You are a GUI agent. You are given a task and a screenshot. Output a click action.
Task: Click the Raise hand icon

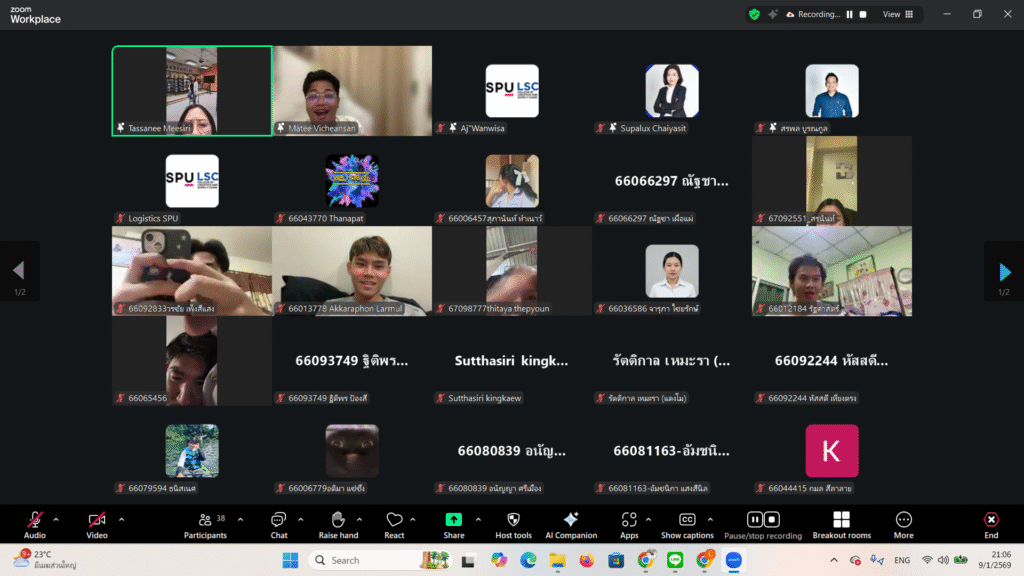tap(338, 524)
